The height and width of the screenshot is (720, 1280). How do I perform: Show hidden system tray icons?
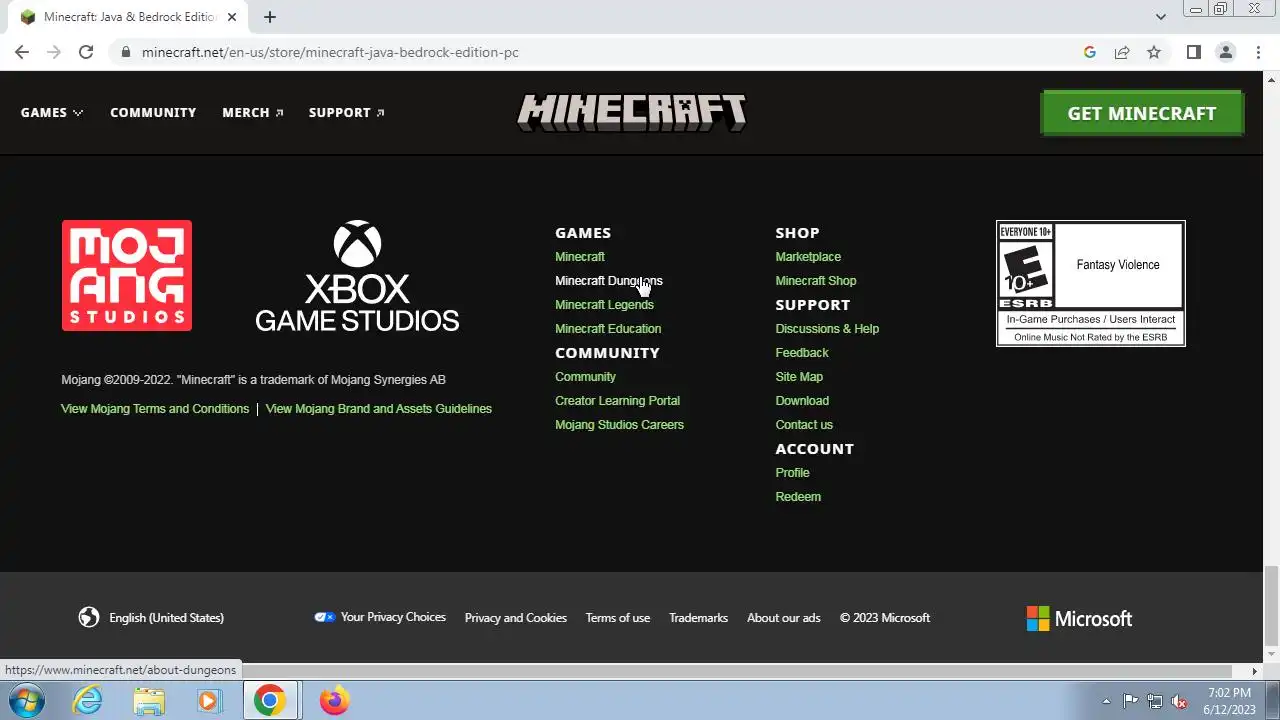point(1106,701)
